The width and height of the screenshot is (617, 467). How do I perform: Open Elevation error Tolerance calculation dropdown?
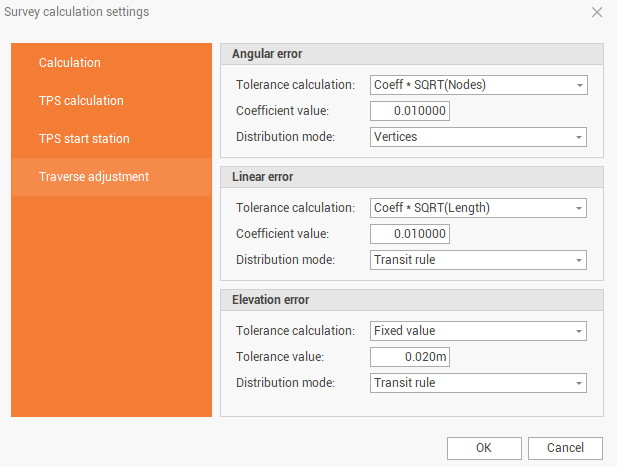(x=478, y=331)
